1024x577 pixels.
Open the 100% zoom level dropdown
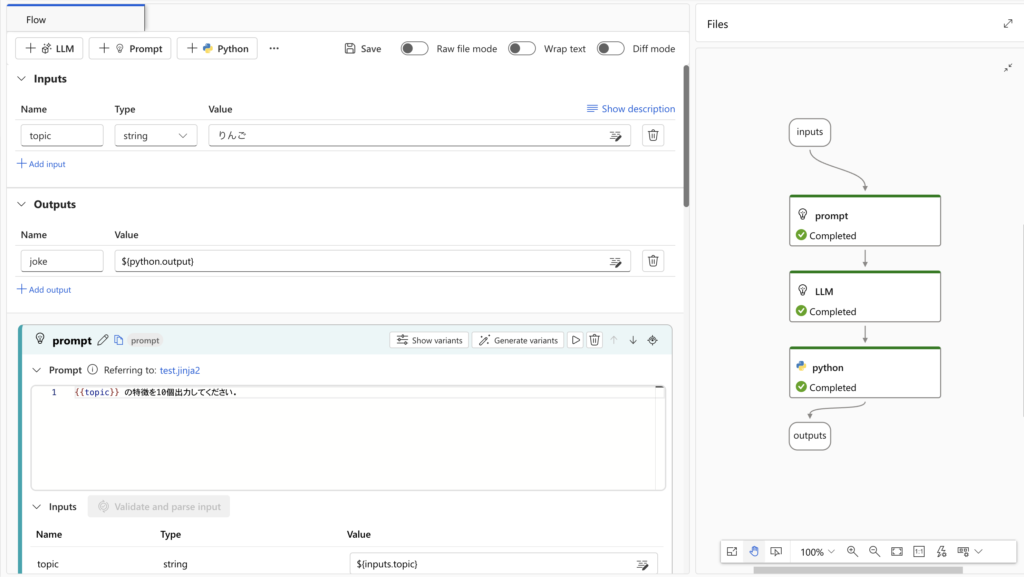(817, 552)
